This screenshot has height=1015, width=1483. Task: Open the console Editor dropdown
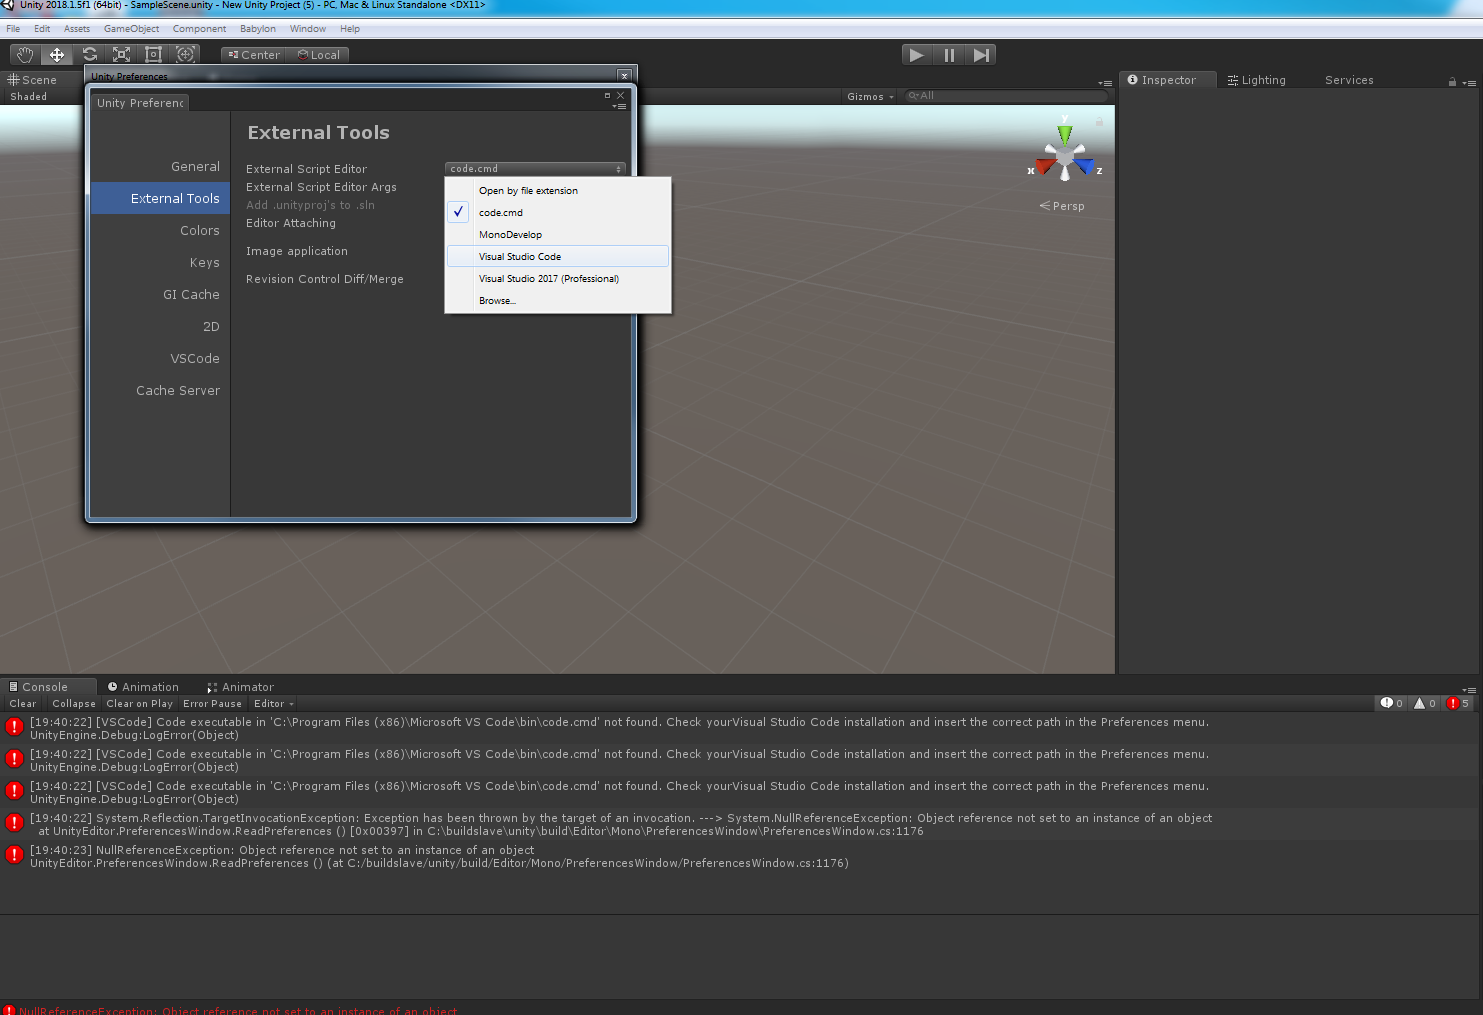(x=273, y=704)
